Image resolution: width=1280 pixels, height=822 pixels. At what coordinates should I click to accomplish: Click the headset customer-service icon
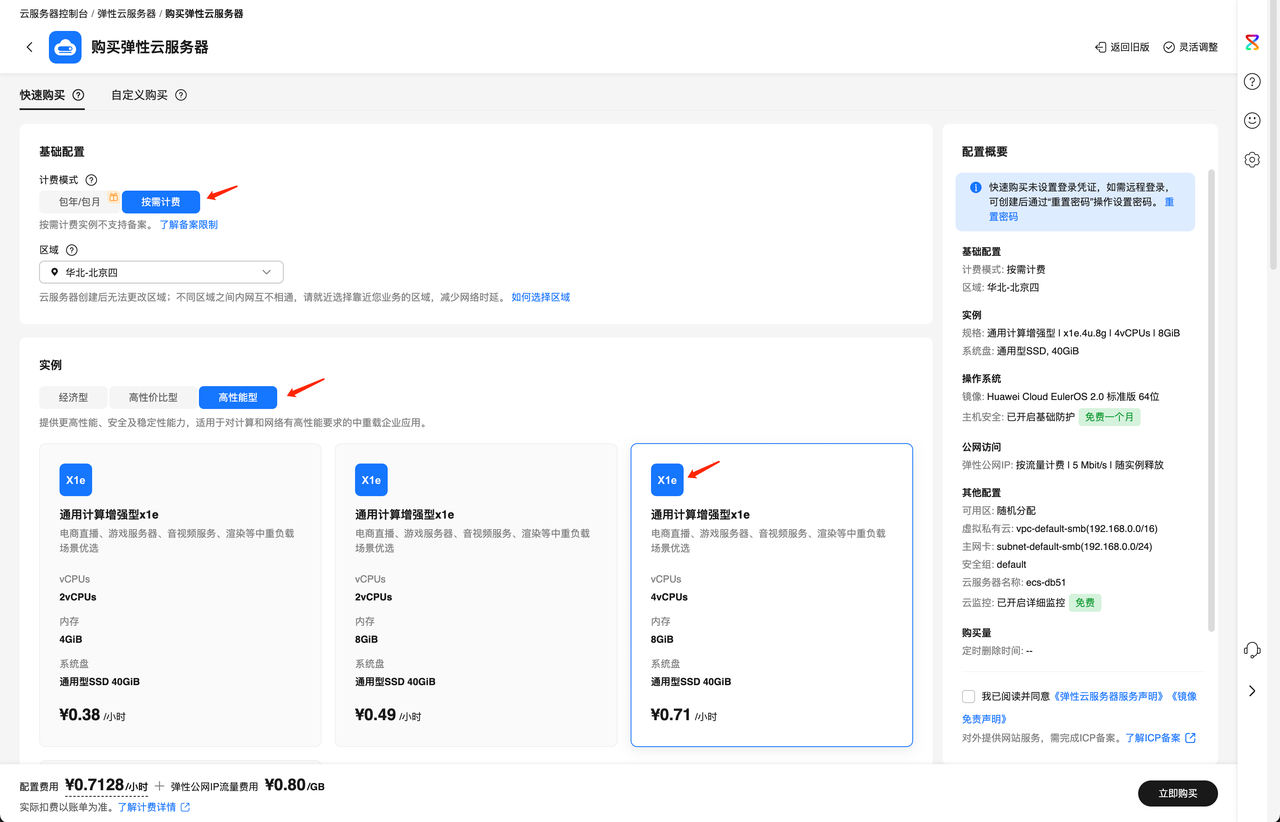pyautogui.click(x=1251, y=649)
